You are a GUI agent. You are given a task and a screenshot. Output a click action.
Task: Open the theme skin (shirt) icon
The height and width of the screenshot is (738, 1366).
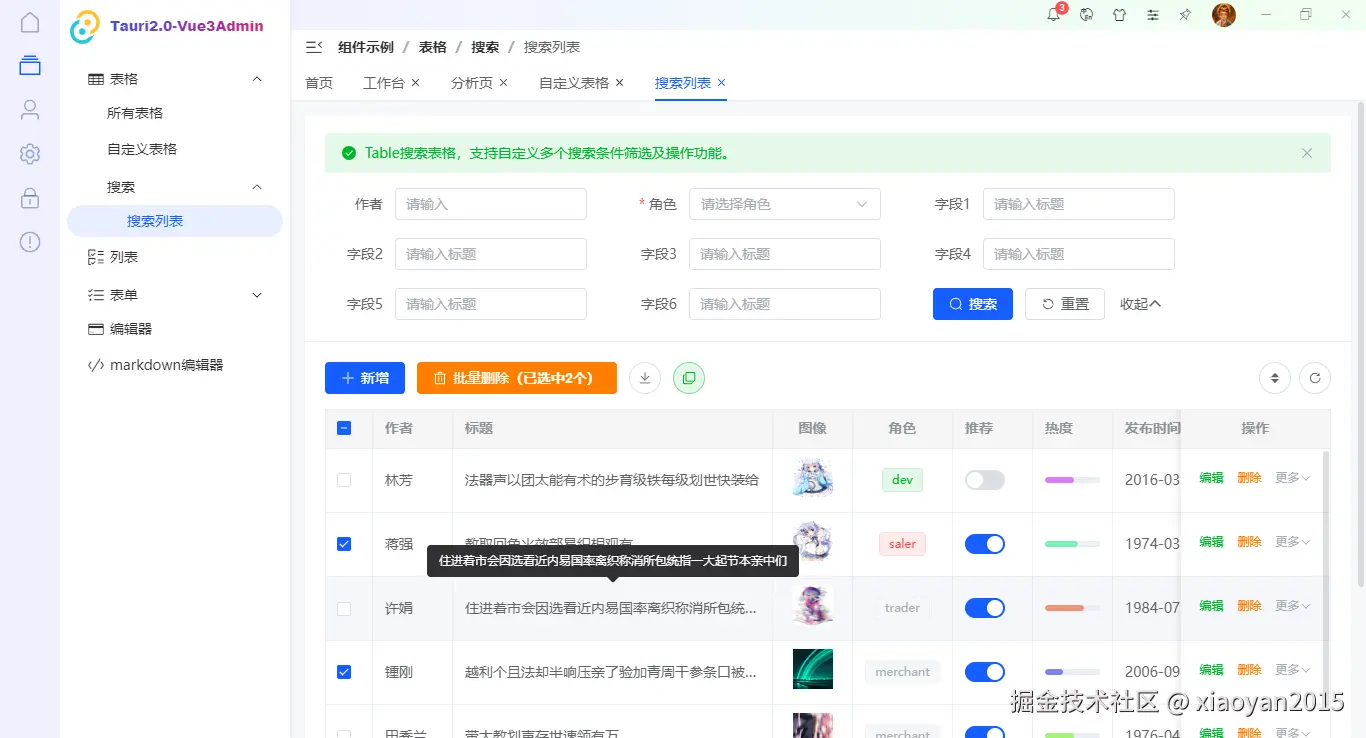pyautogui.click(x=1119, y=15)
